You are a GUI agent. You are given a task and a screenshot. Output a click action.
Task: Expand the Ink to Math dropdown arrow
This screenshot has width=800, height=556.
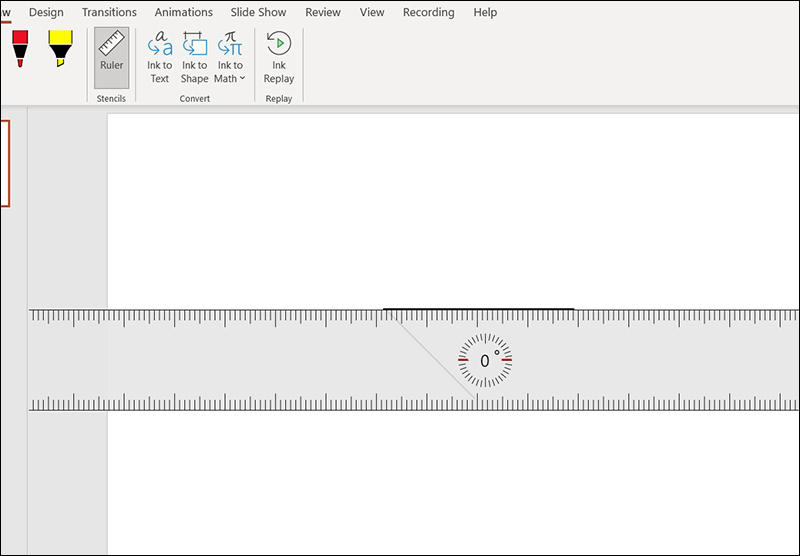click(242, 79)
